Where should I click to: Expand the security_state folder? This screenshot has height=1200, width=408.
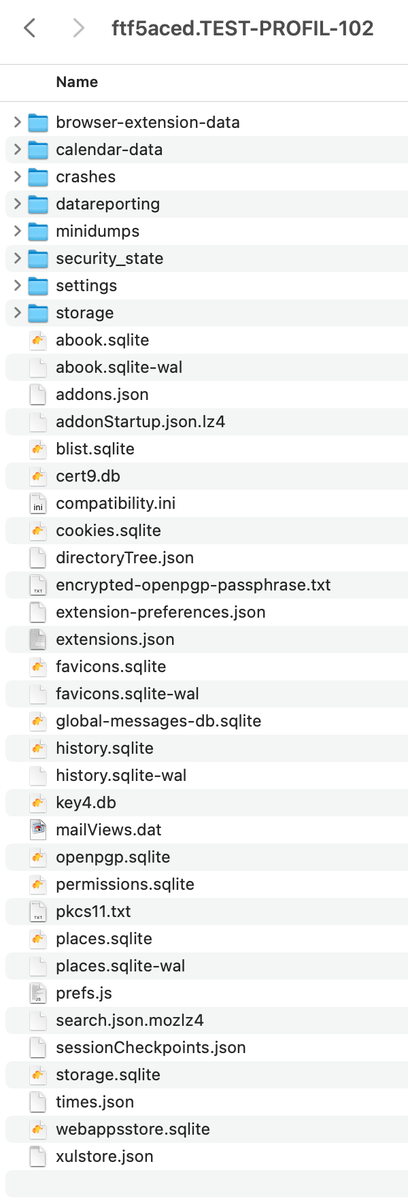coord(17,258)
